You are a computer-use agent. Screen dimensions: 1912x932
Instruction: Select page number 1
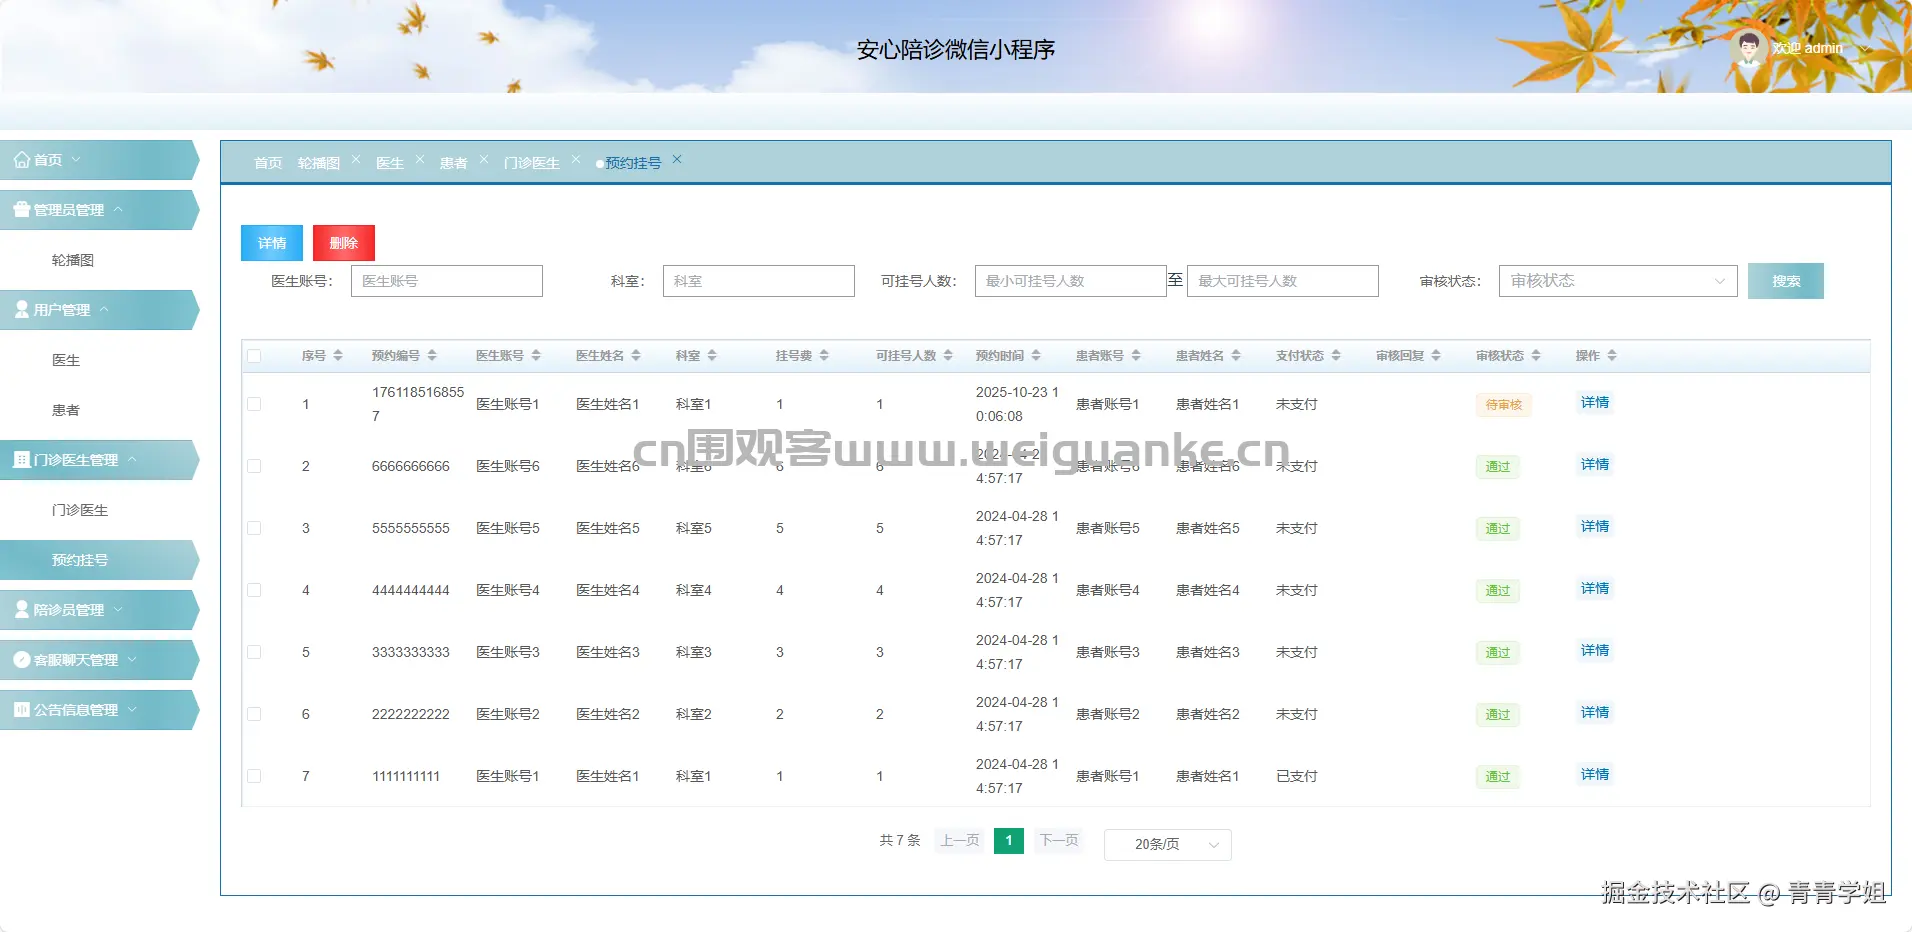pos(1009,841)
